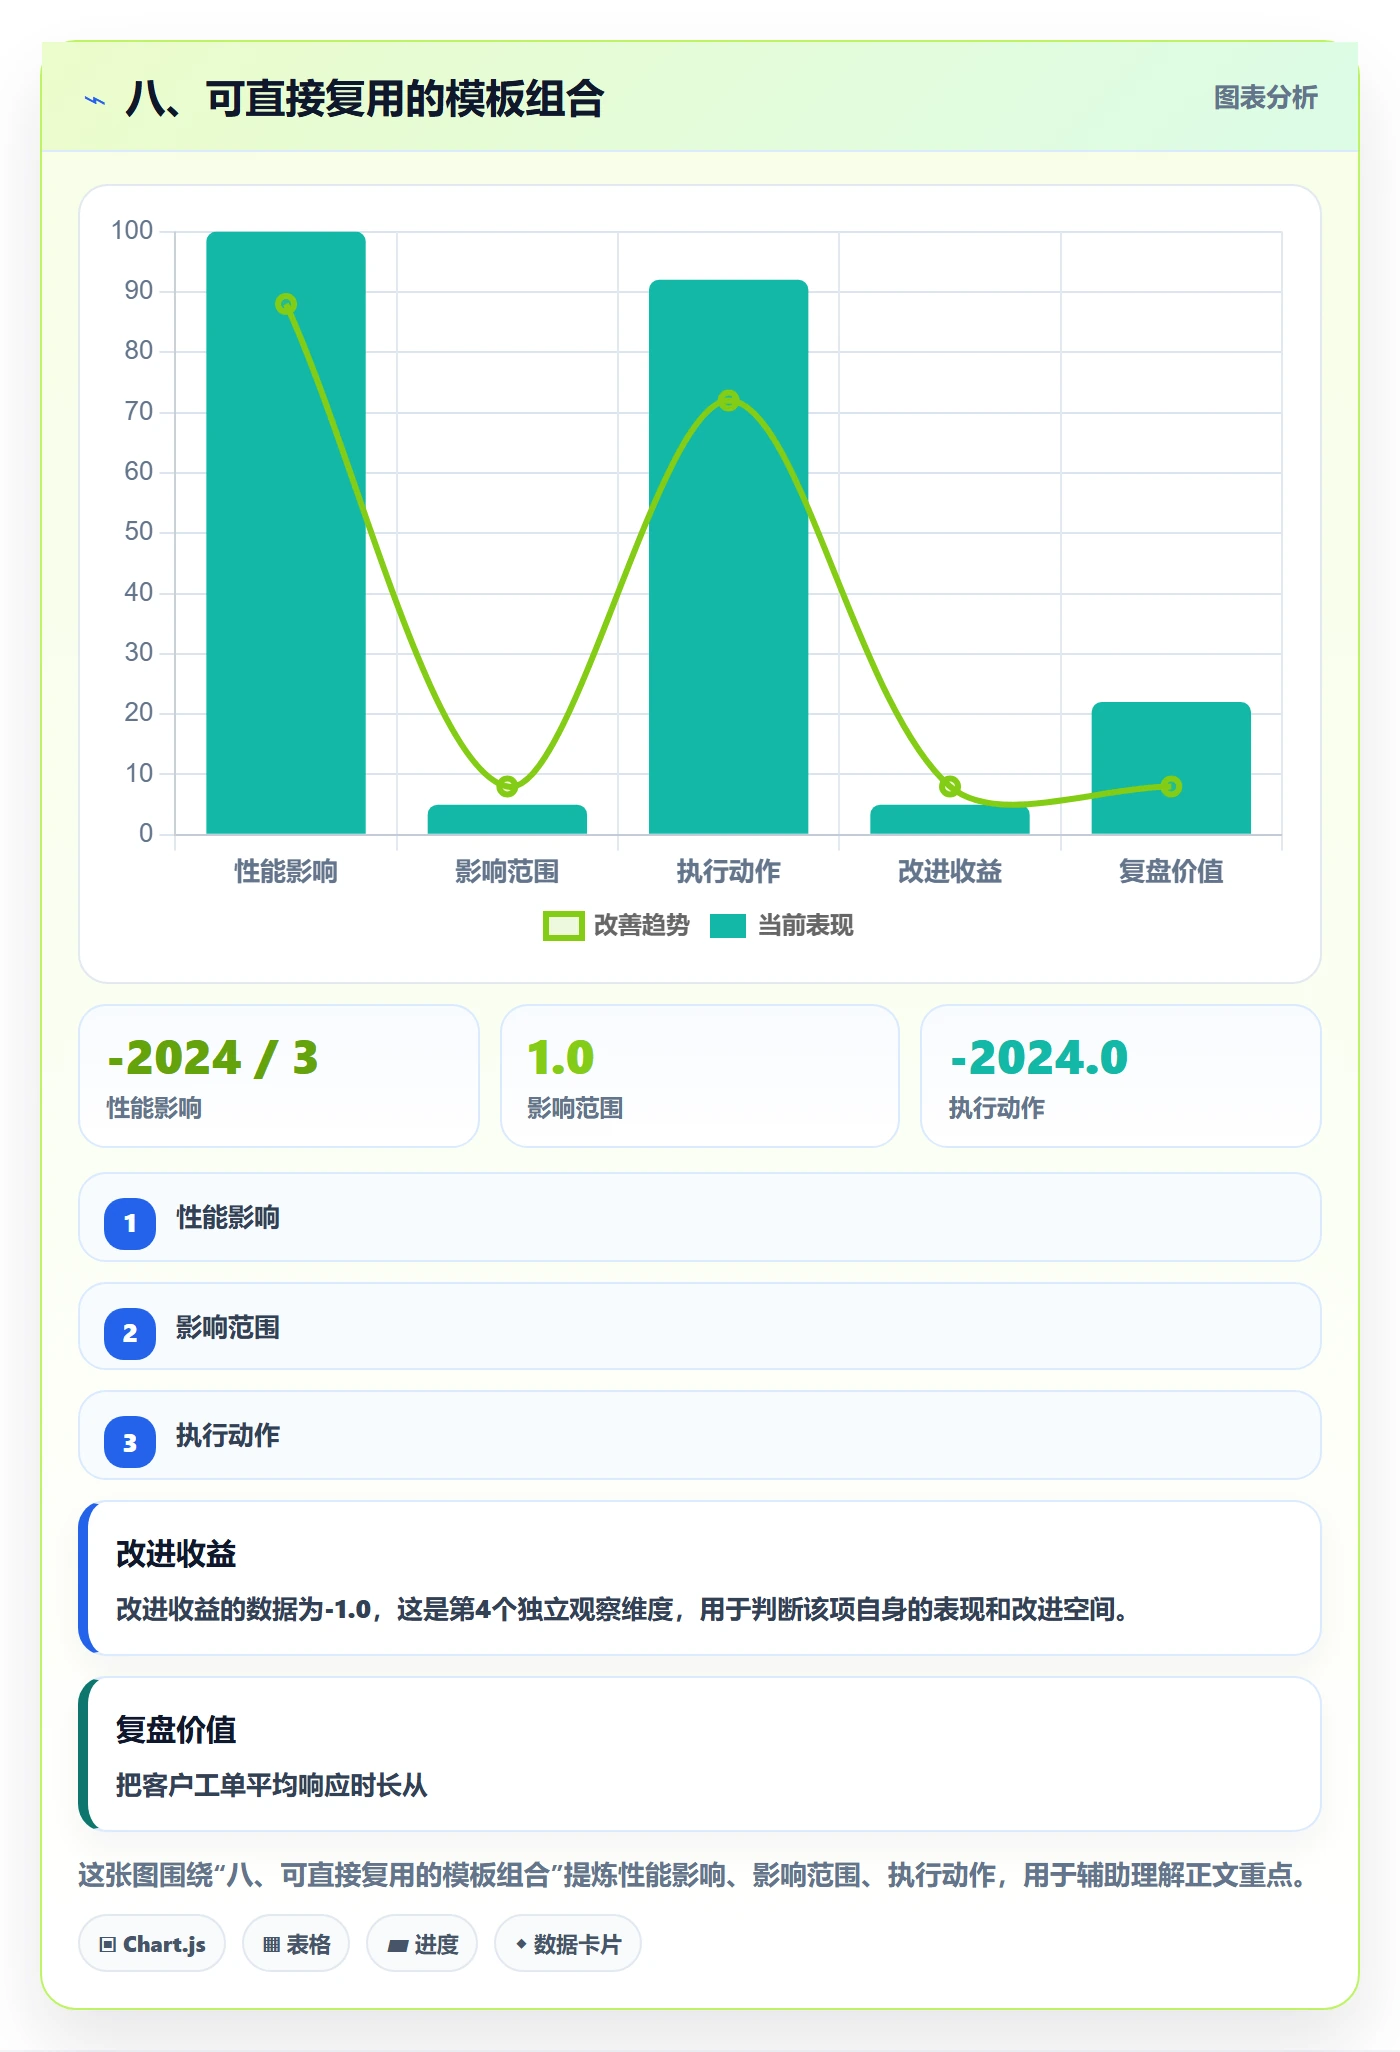
Task: Click the title 八、可直接复用的模板组合
Action: coord(365,99)
